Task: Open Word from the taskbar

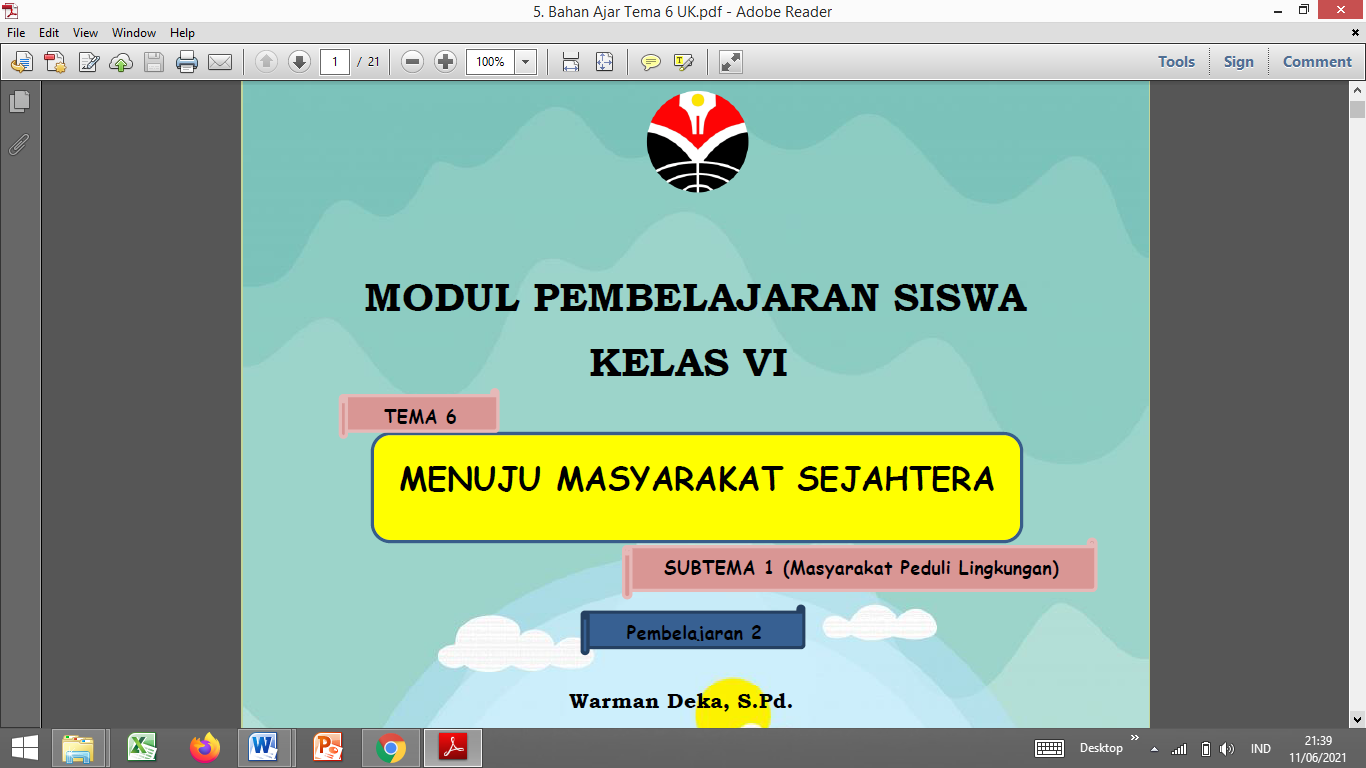Action: 265,748
